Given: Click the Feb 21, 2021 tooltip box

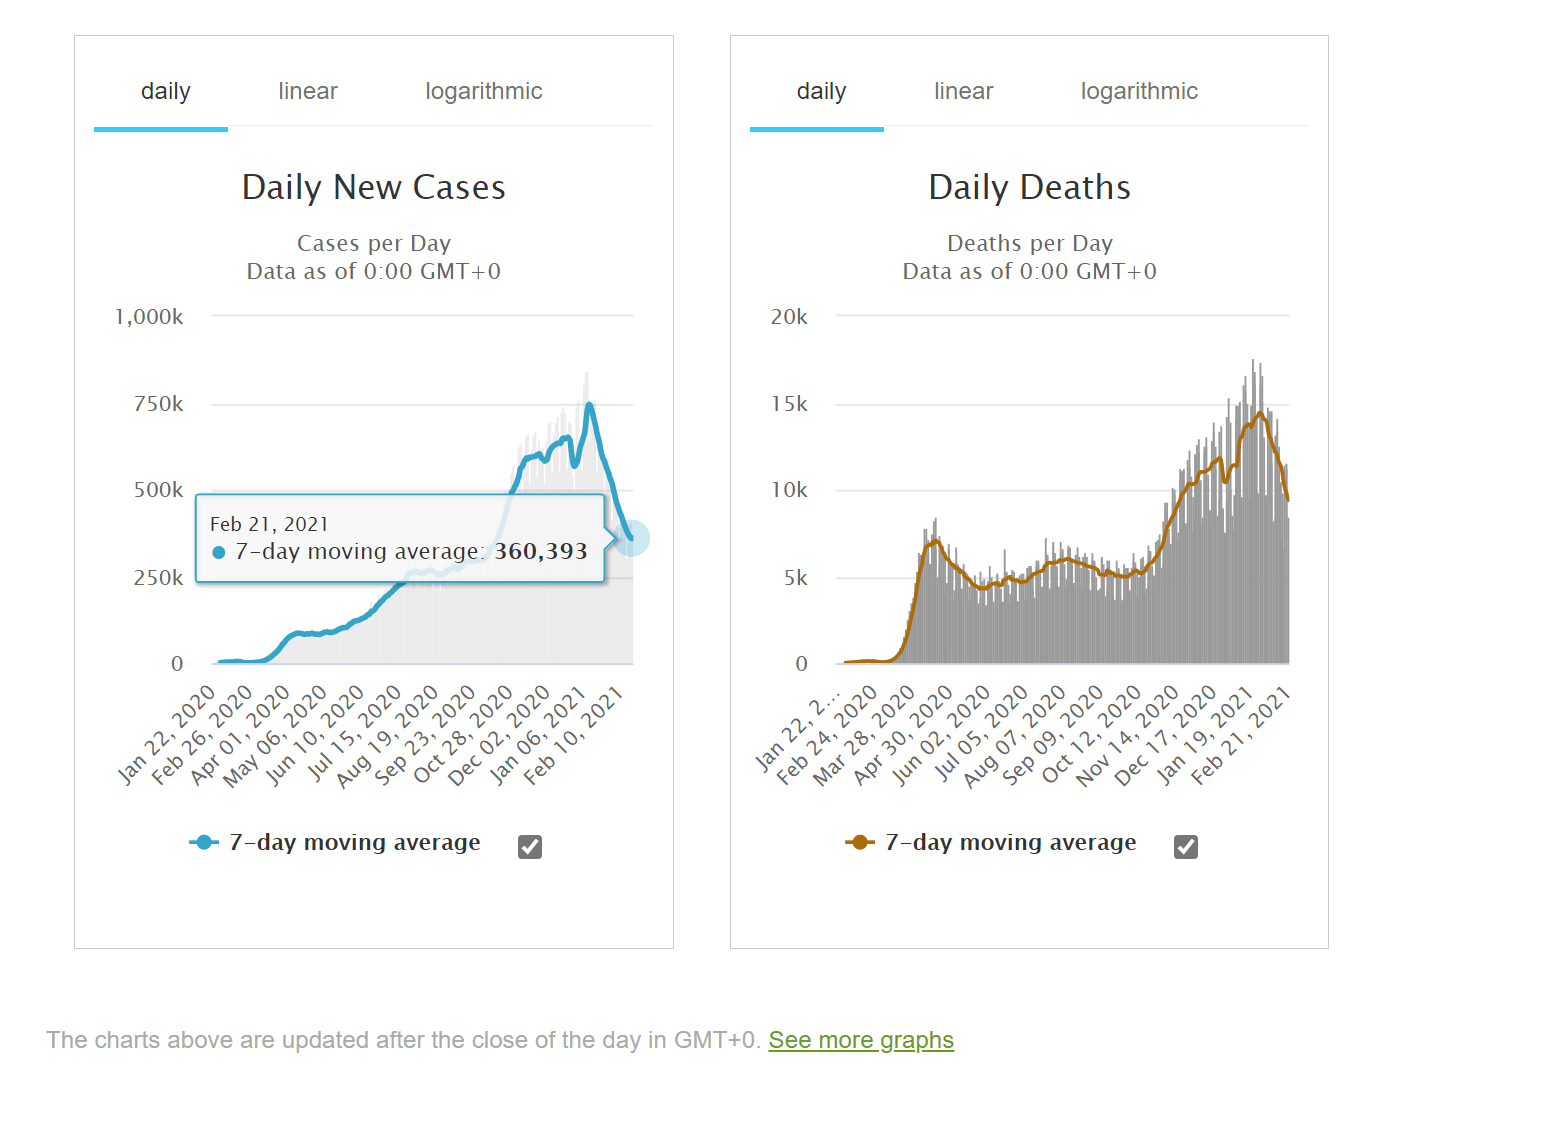Looking at the screenshot, I should [400, 538].
